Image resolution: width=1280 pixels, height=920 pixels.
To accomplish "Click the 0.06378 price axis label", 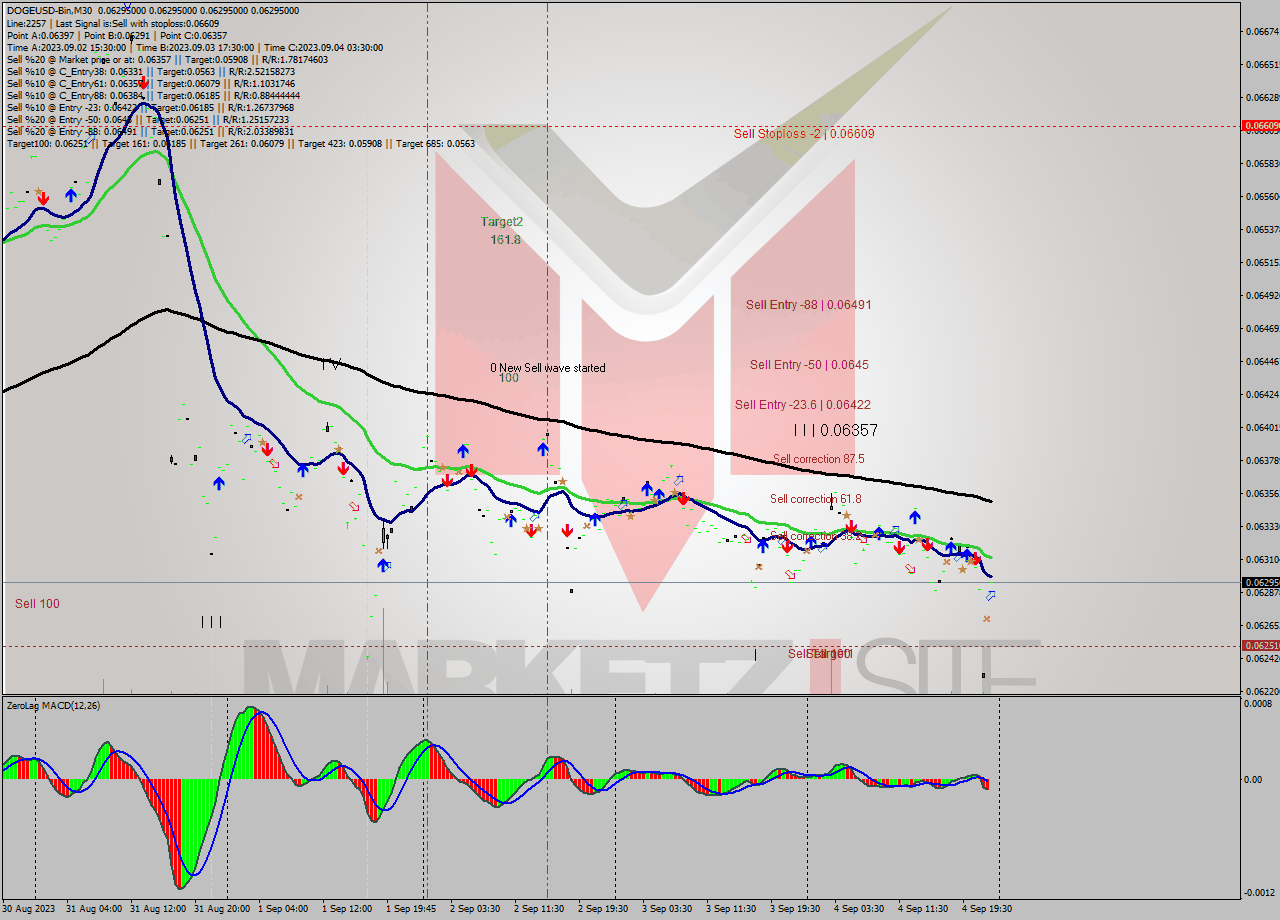I will (1262, 461).
